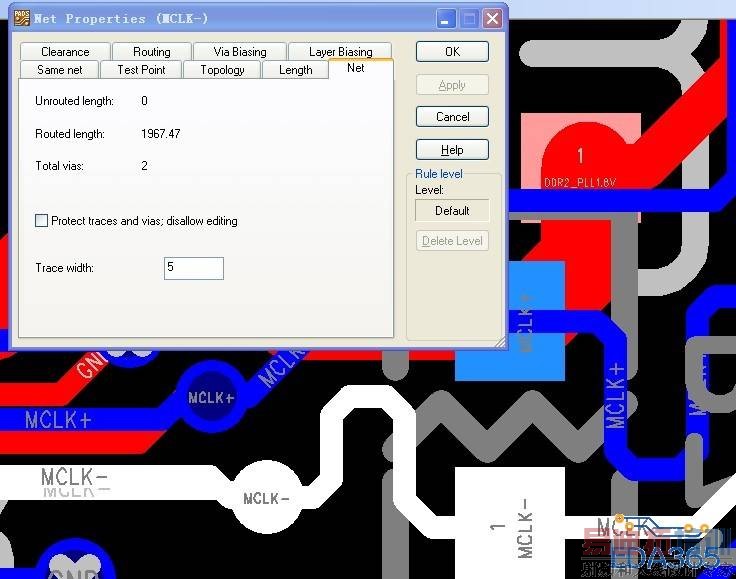
Task: Switch to Test Point tab
Action: coord(141,69)
